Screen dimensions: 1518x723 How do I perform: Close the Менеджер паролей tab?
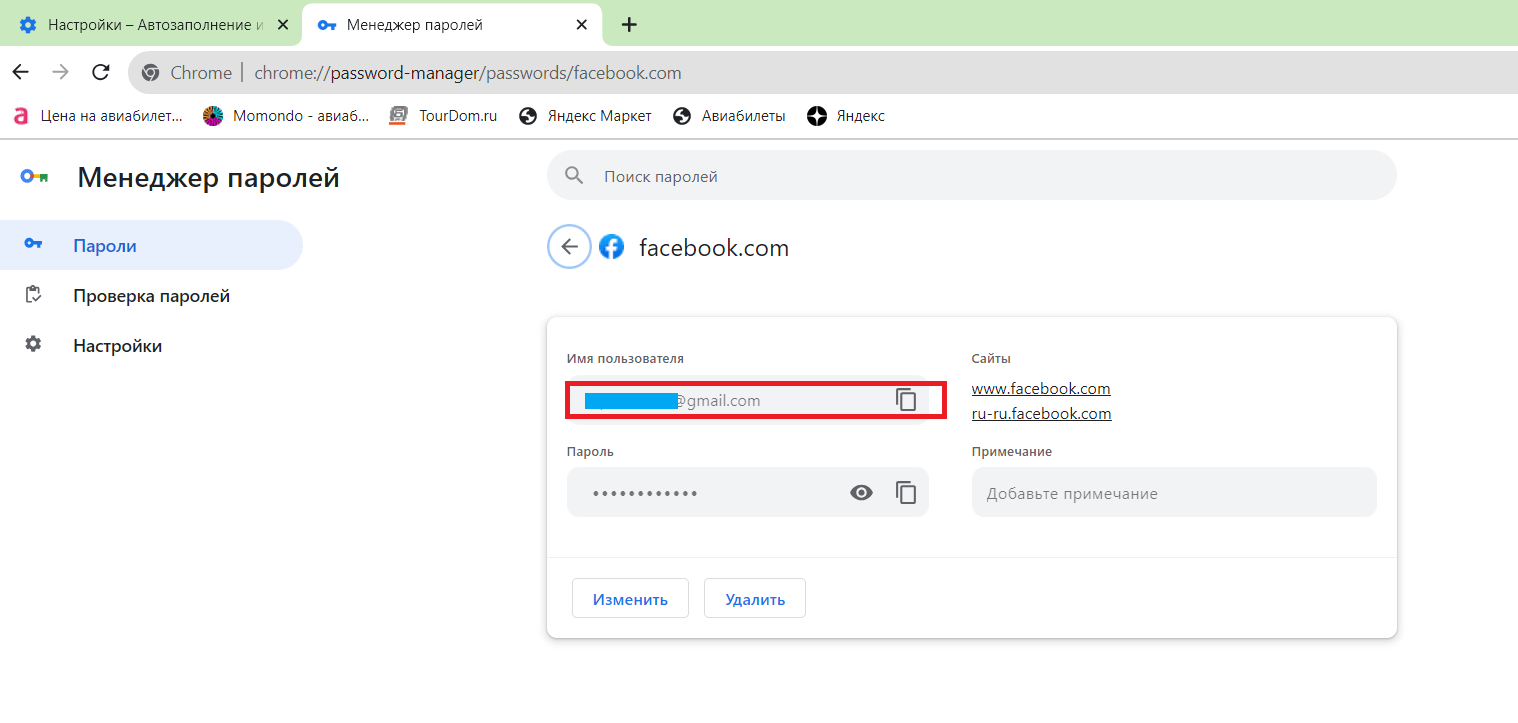point(582,25)
